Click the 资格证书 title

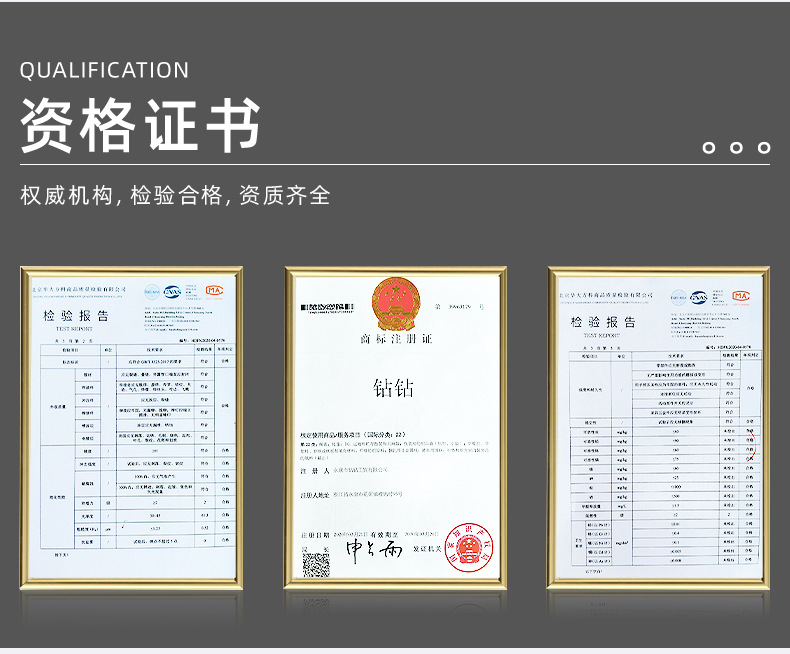tap(140, 126)
